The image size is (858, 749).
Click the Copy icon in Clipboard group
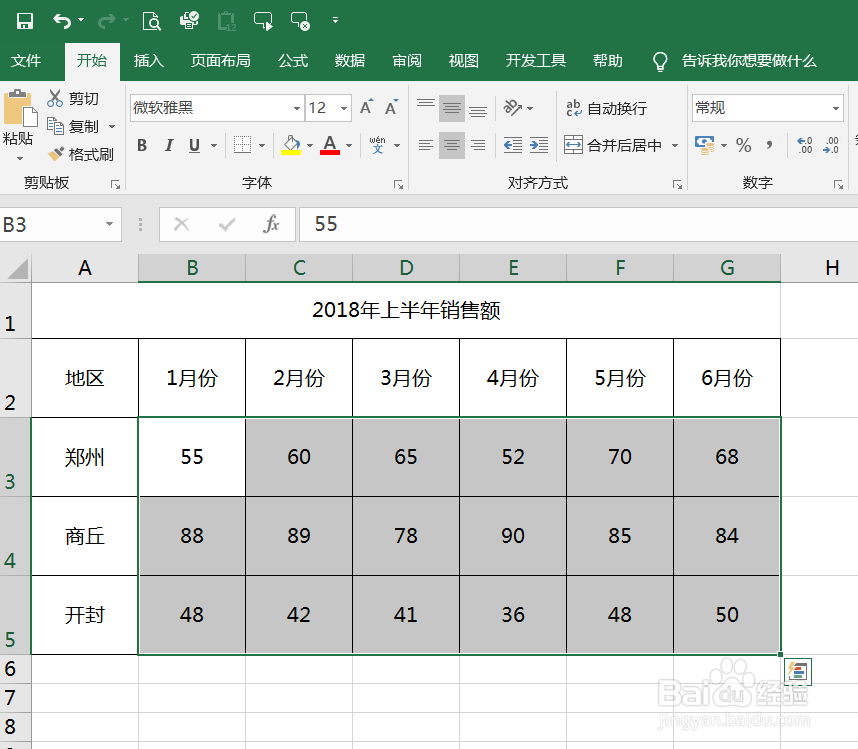click(x=62, y=126)
